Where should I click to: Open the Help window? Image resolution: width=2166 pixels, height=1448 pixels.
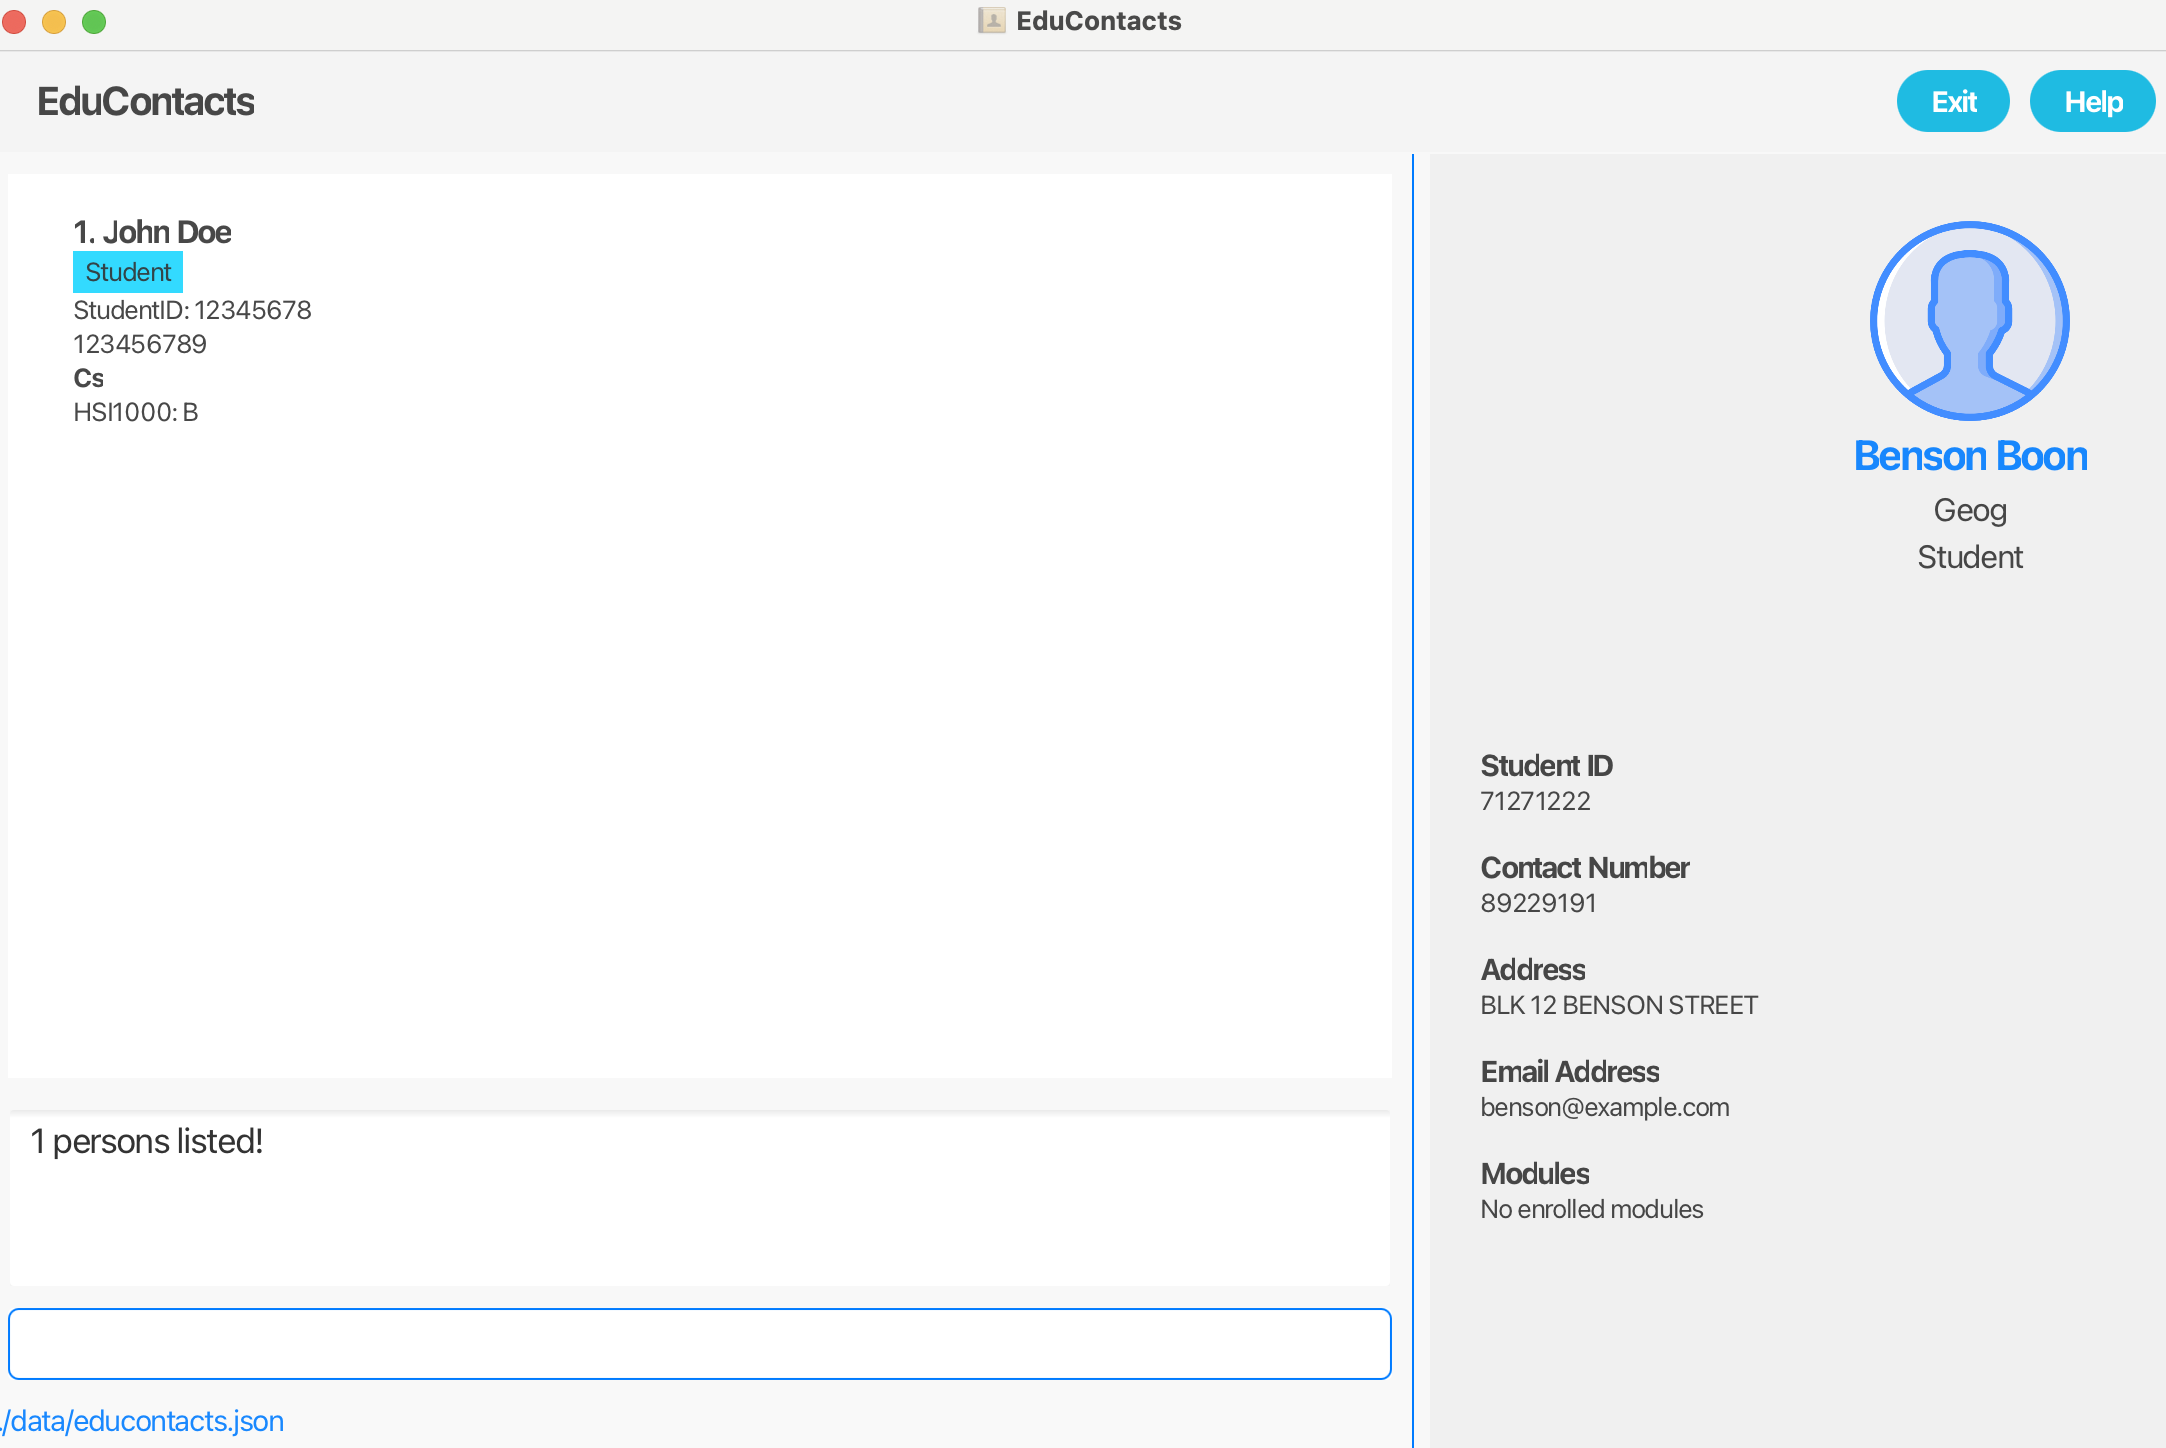point(2092,102)
